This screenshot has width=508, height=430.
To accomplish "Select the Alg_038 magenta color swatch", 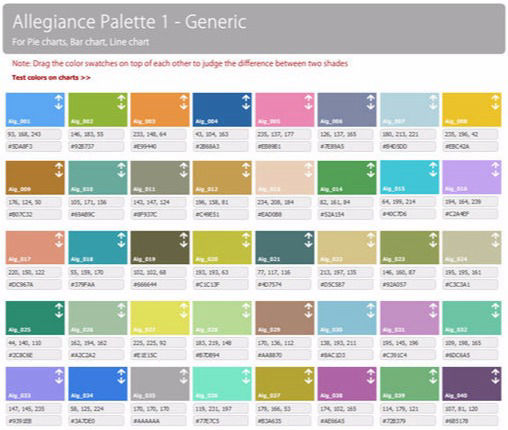I will click(x=347, y=384).
